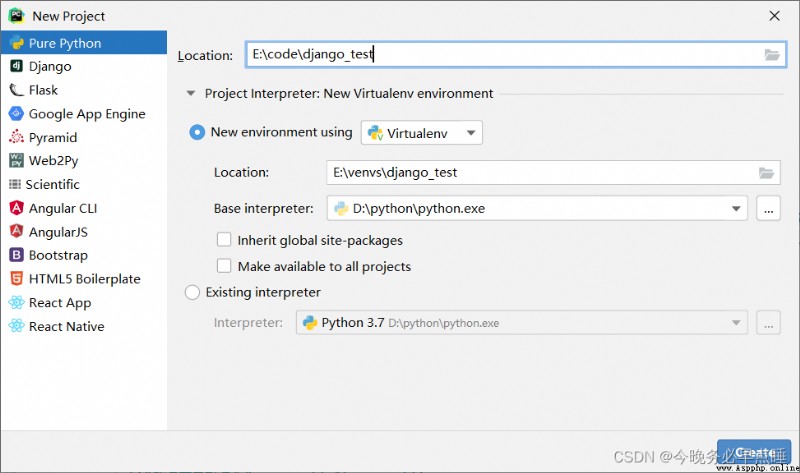
Task: Enable Inherit global site-packages checkbox
Action: [224, 240]
